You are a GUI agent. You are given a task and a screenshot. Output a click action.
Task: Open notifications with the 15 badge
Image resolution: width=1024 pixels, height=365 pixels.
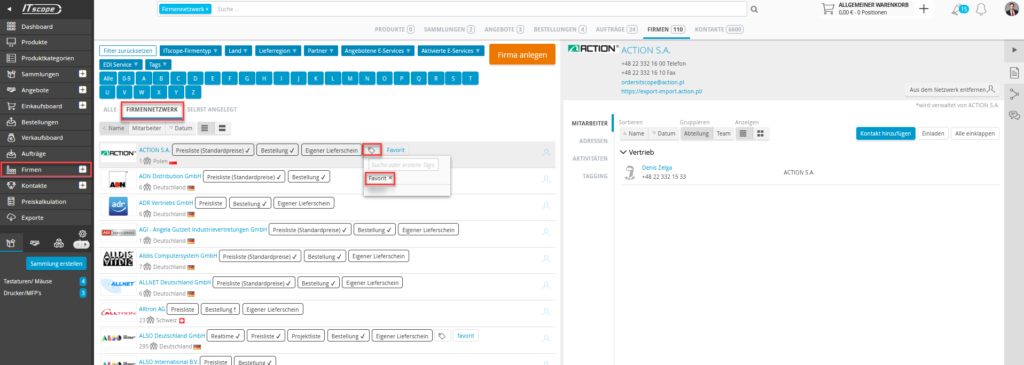pyautogui.click(x=959, y=9)
